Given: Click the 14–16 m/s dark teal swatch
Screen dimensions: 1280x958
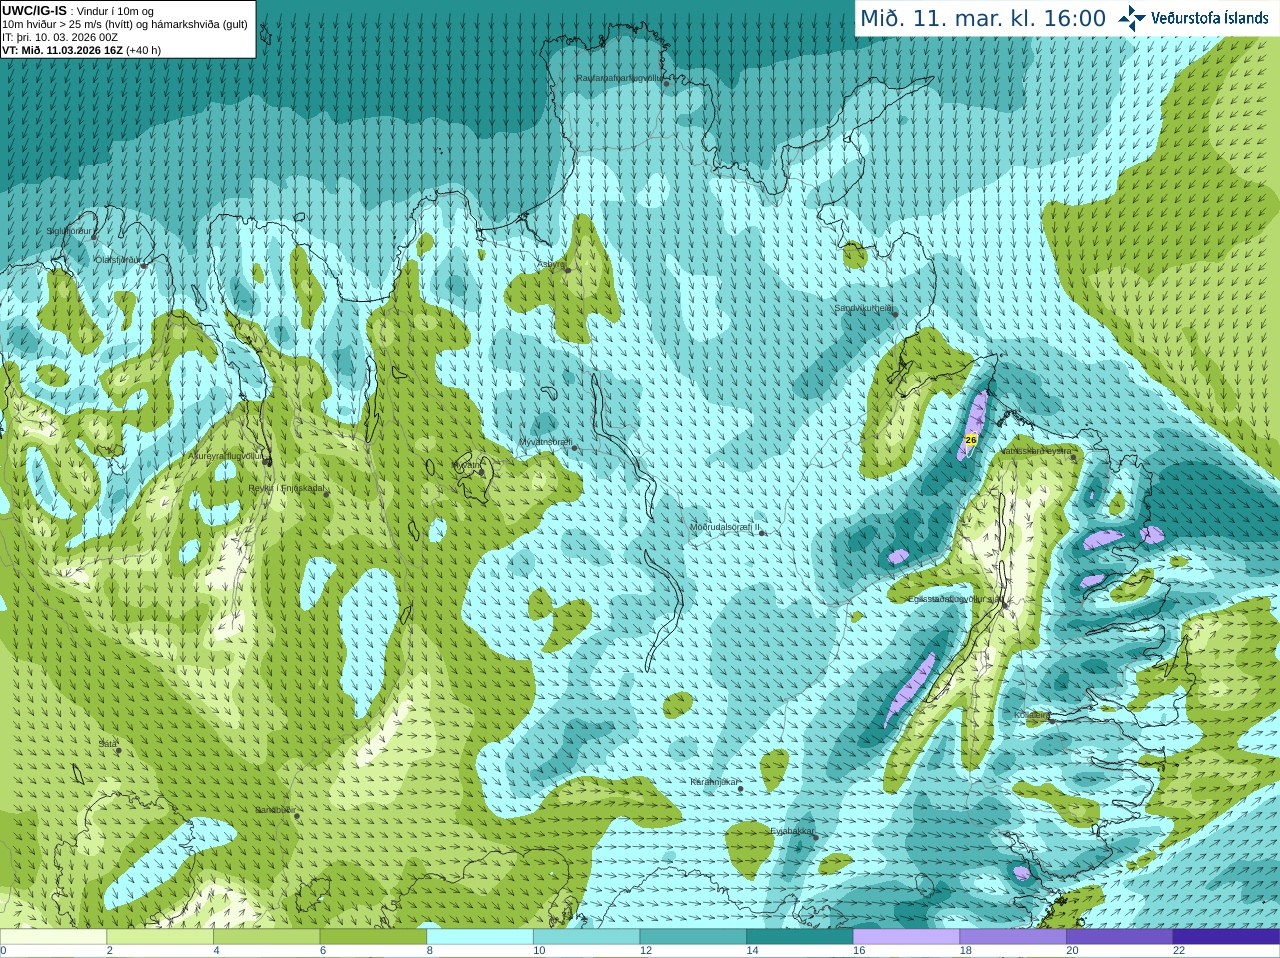Looking at the screenshot, I should pyautogui.click(x=800, y=937).
